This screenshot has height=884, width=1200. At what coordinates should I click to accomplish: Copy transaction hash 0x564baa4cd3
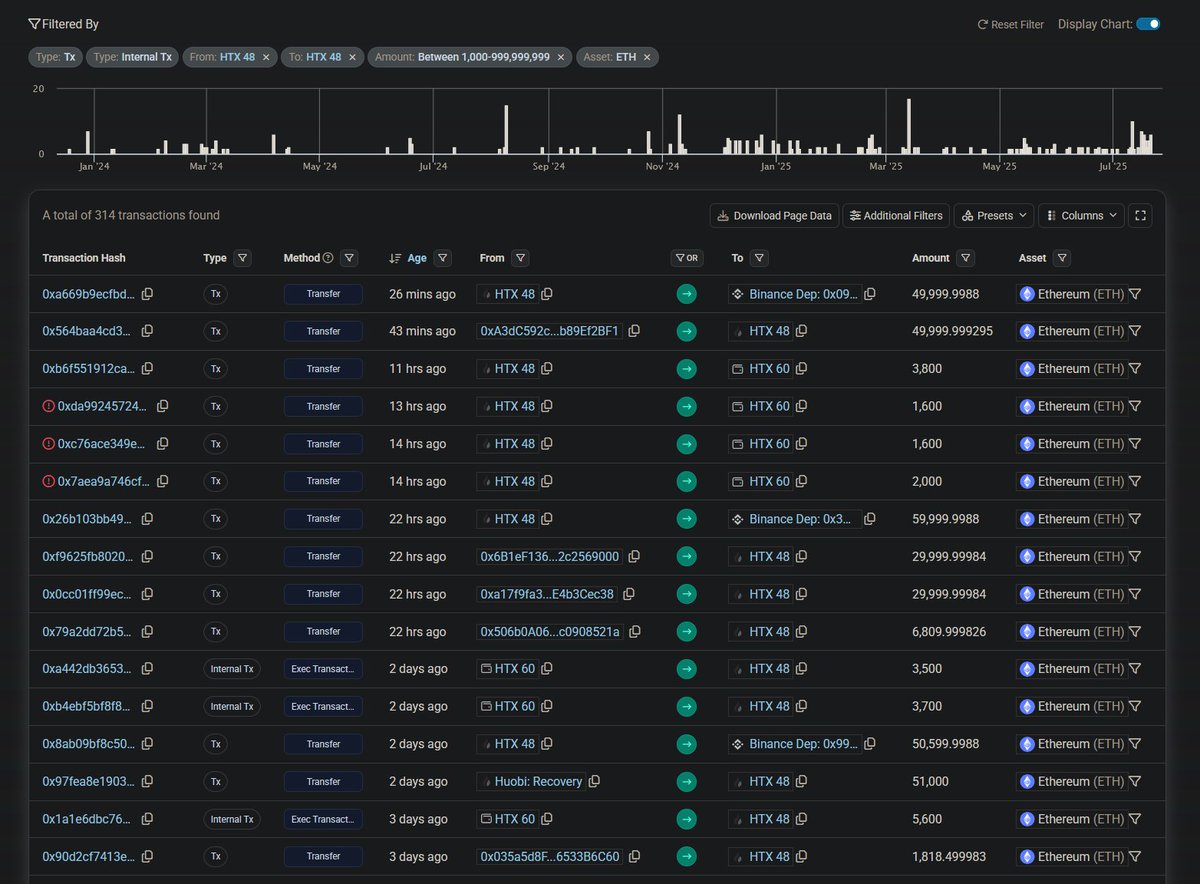(x=147, y=331)
